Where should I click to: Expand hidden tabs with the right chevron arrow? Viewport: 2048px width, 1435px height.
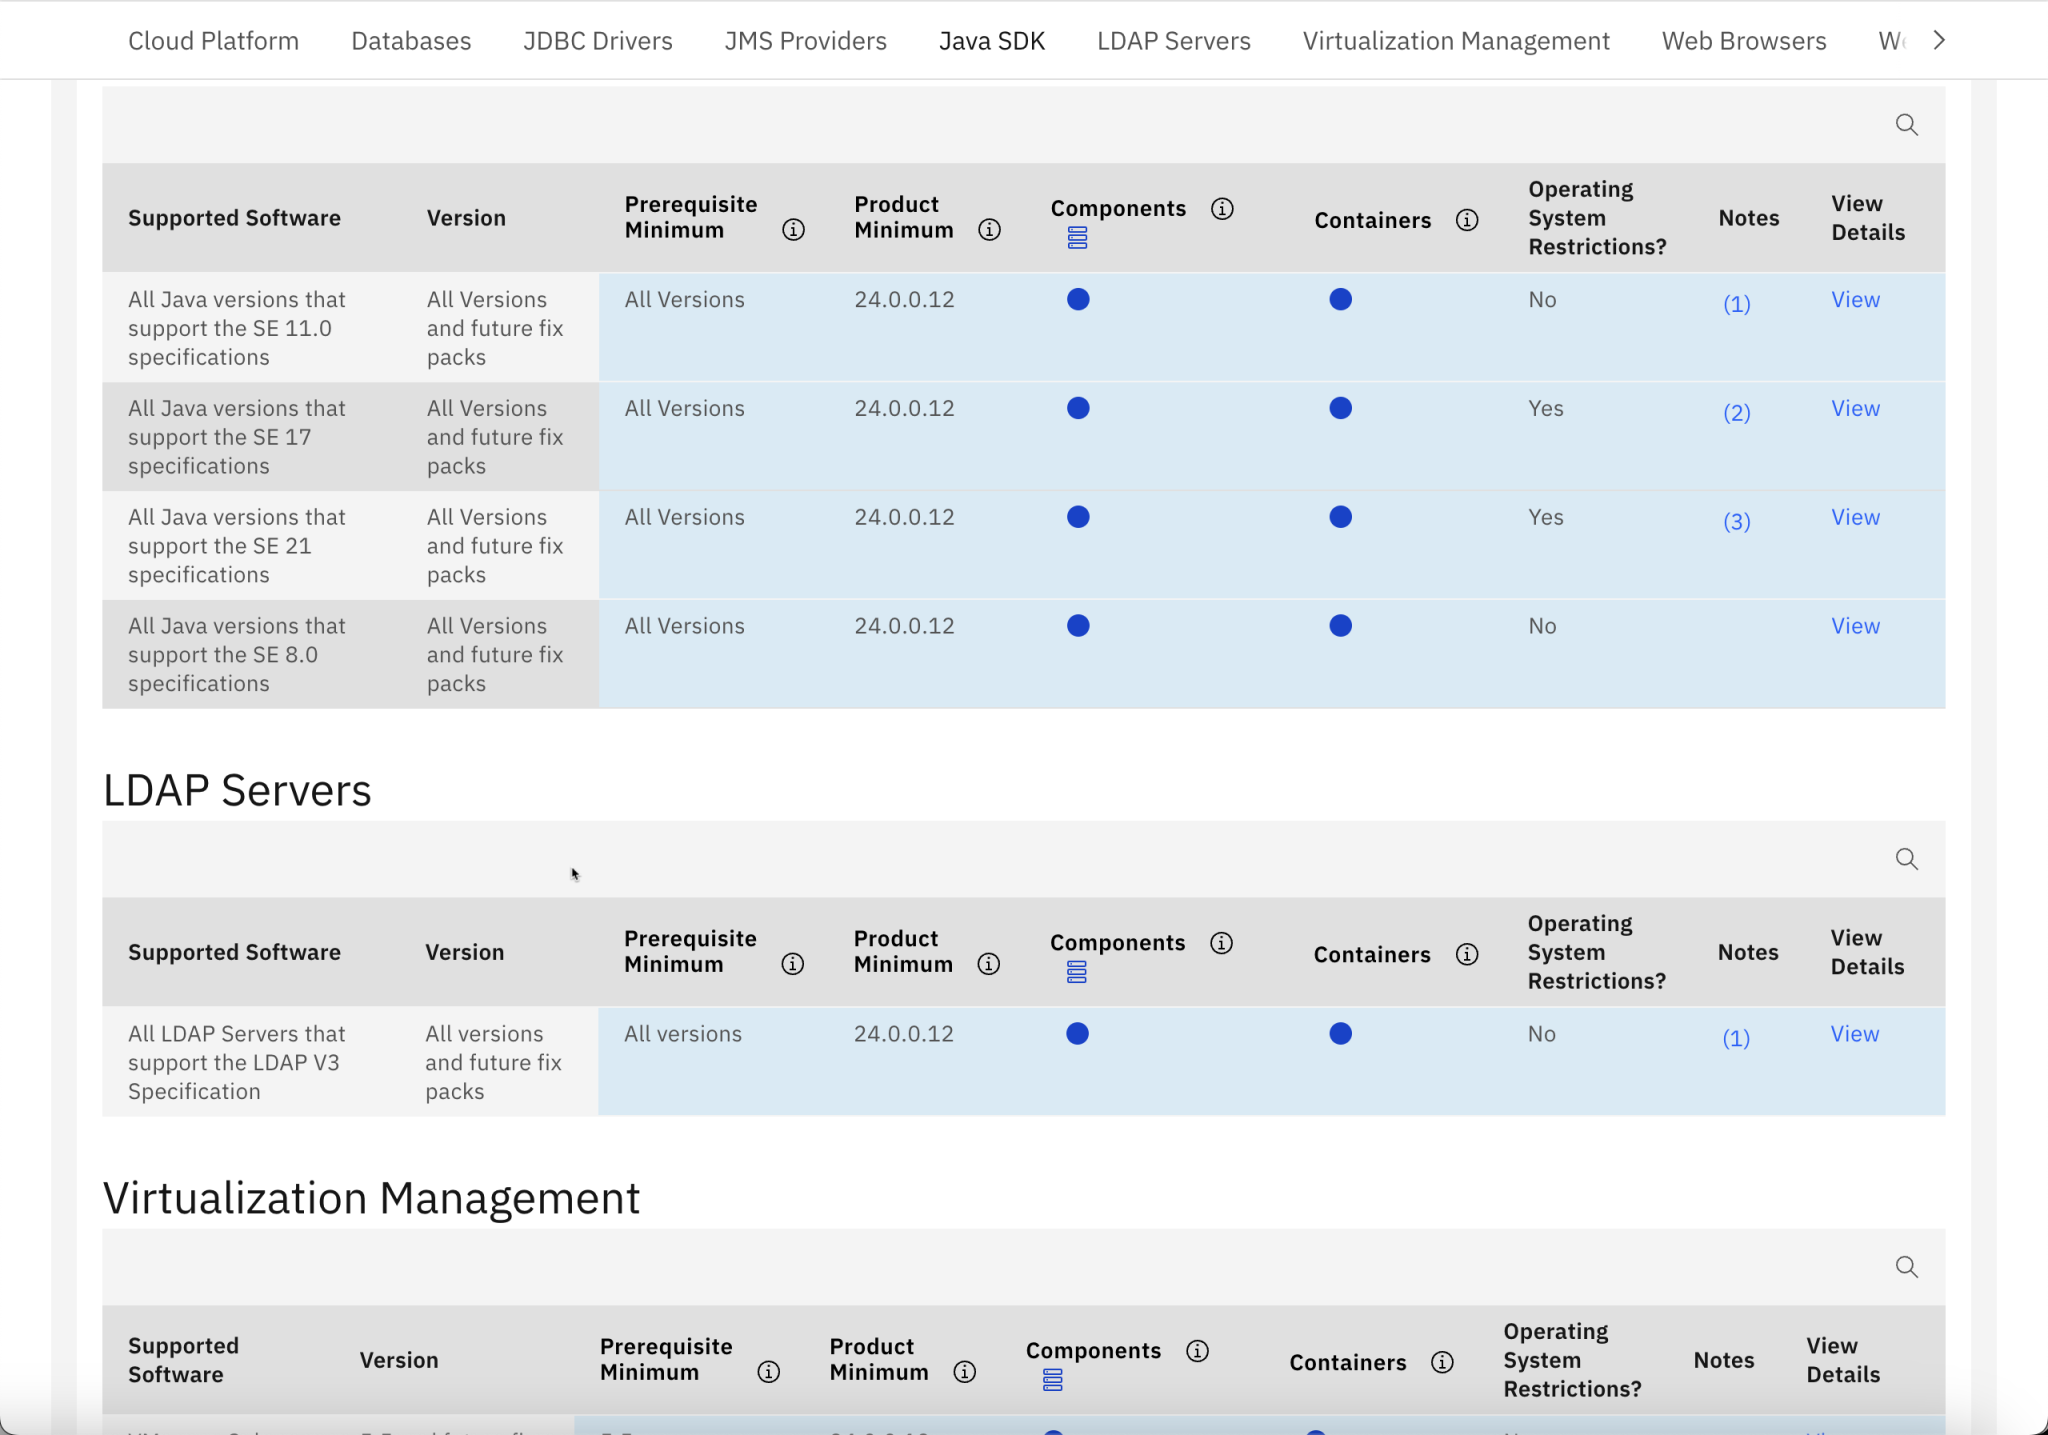coord(1938,40)
